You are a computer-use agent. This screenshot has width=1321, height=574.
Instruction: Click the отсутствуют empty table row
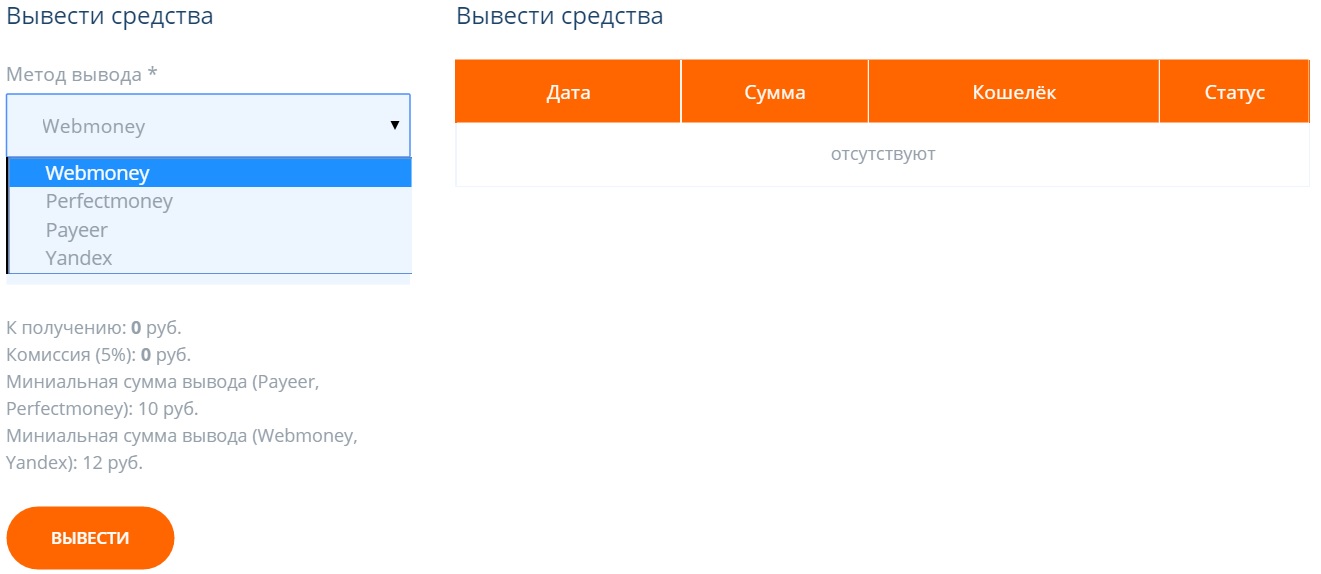click(x=883, y=155)
